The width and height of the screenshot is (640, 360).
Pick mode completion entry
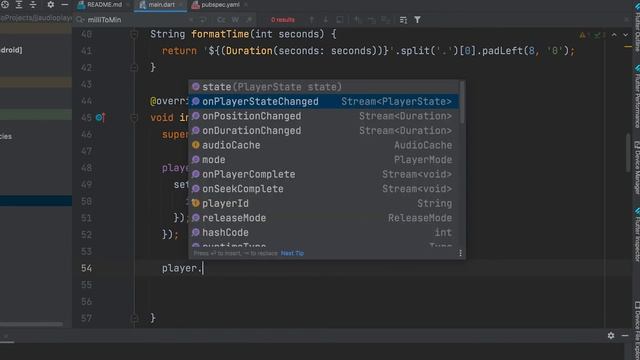323,160
